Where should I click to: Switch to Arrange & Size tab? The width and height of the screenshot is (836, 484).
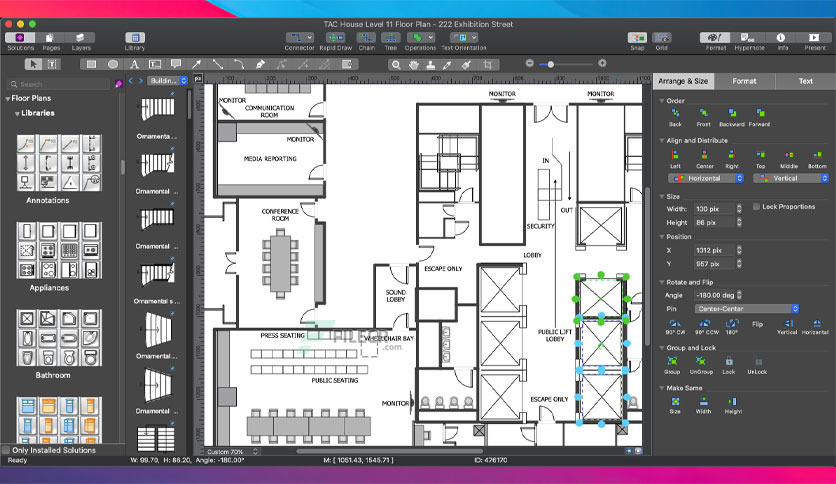point(683,81)
